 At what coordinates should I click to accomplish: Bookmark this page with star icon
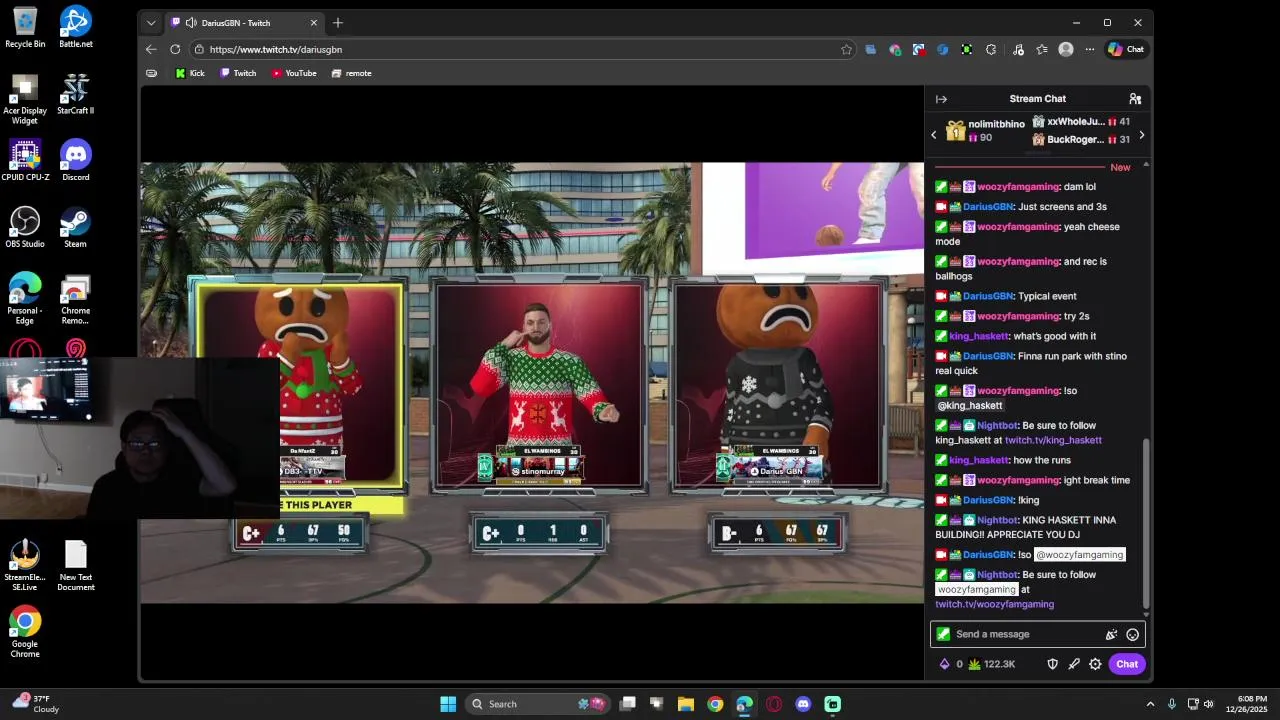[846, 49]
